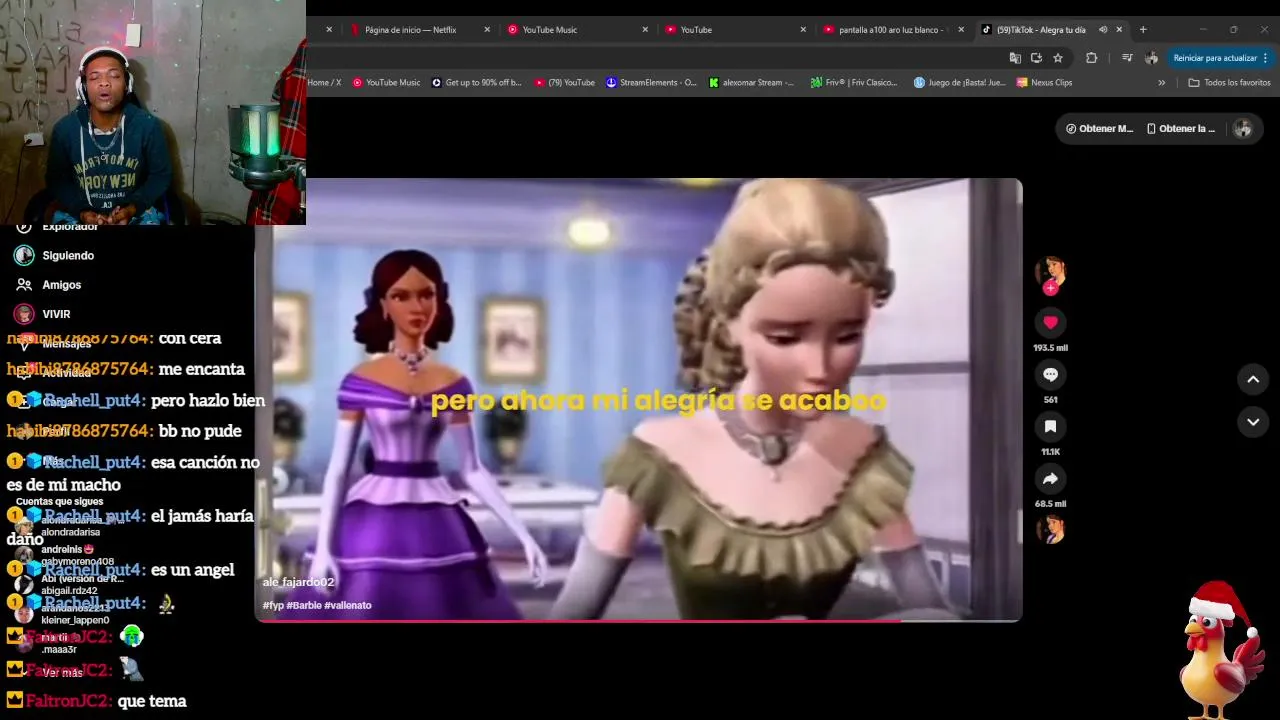
Task: Select the TikTok Alegra tu día tab
Action: (x=1040, y=30)
